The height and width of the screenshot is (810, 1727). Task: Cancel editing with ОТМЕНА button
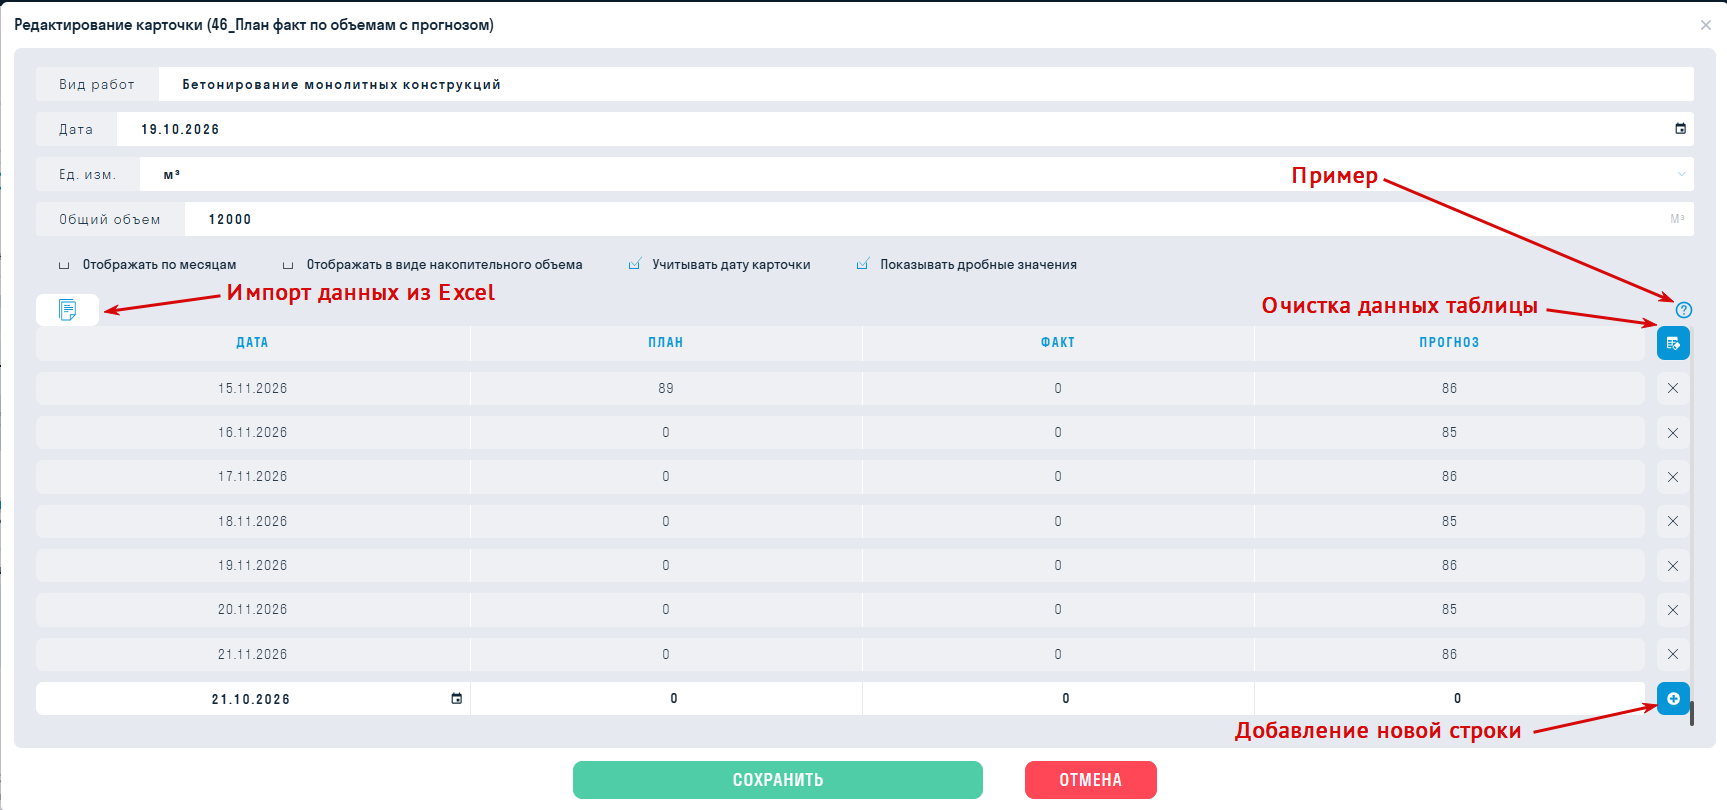click(1091, 780)
